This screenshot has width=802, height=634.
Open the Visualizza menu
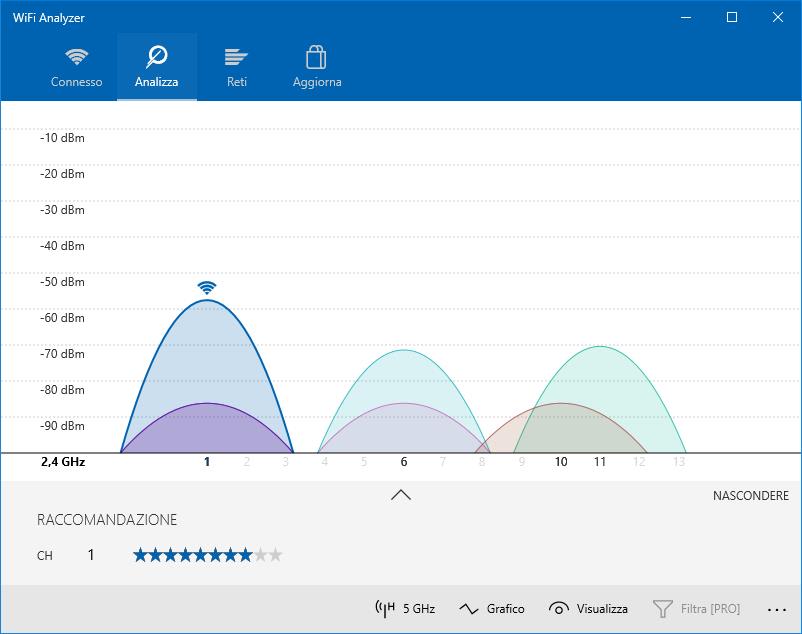pyautogui.click(x=588, y=608)
